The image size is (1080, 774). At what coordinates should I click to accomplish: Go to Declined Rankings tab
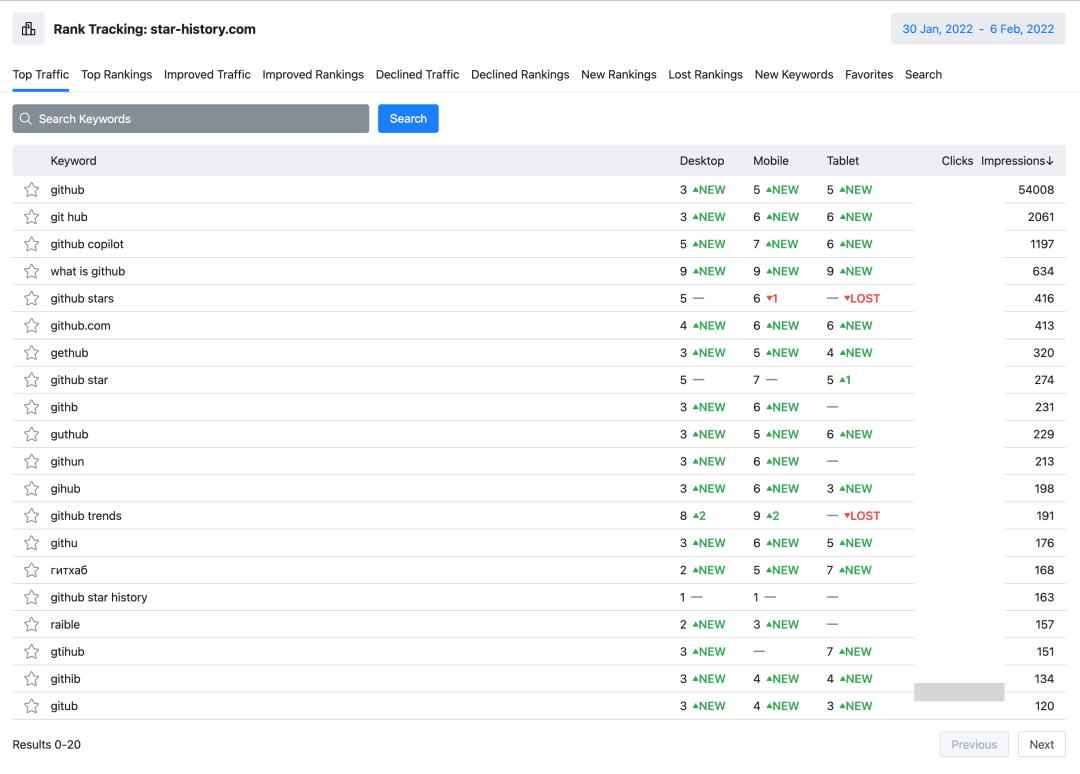pyautogui.click(x=520, y=74)
